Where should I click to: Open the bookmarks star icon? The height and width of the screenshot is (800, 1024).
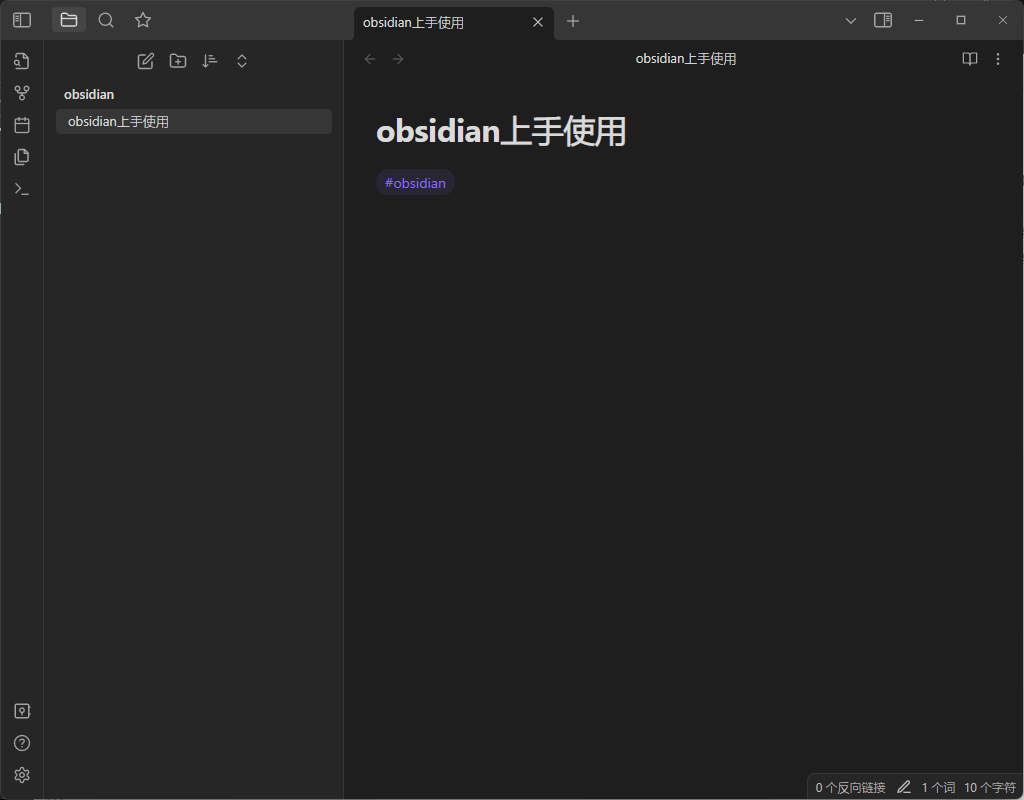coord(143,20)
